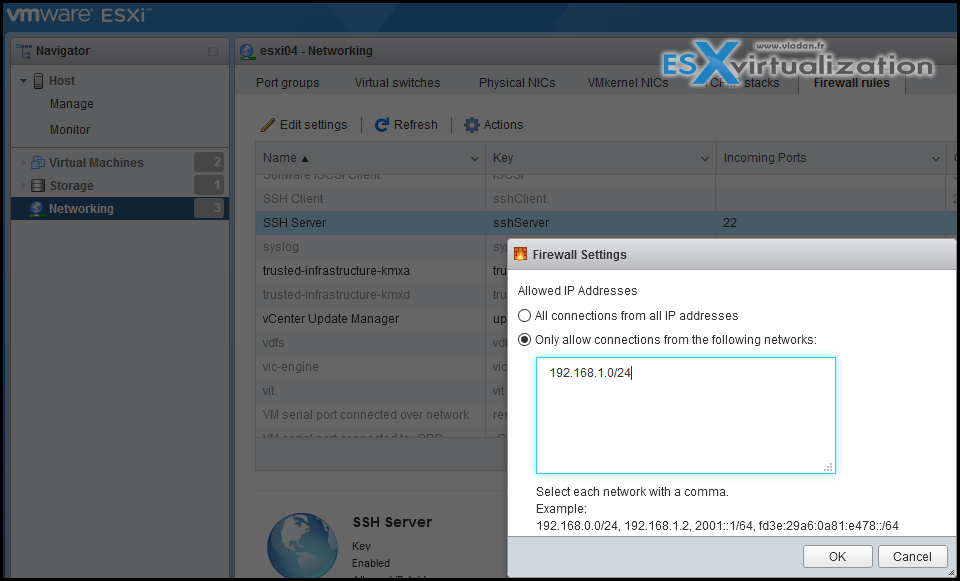The height and width of the screenshot is (581, 960).
Task: Collapse the Host tree node
Action: click(x=23, y=81)
